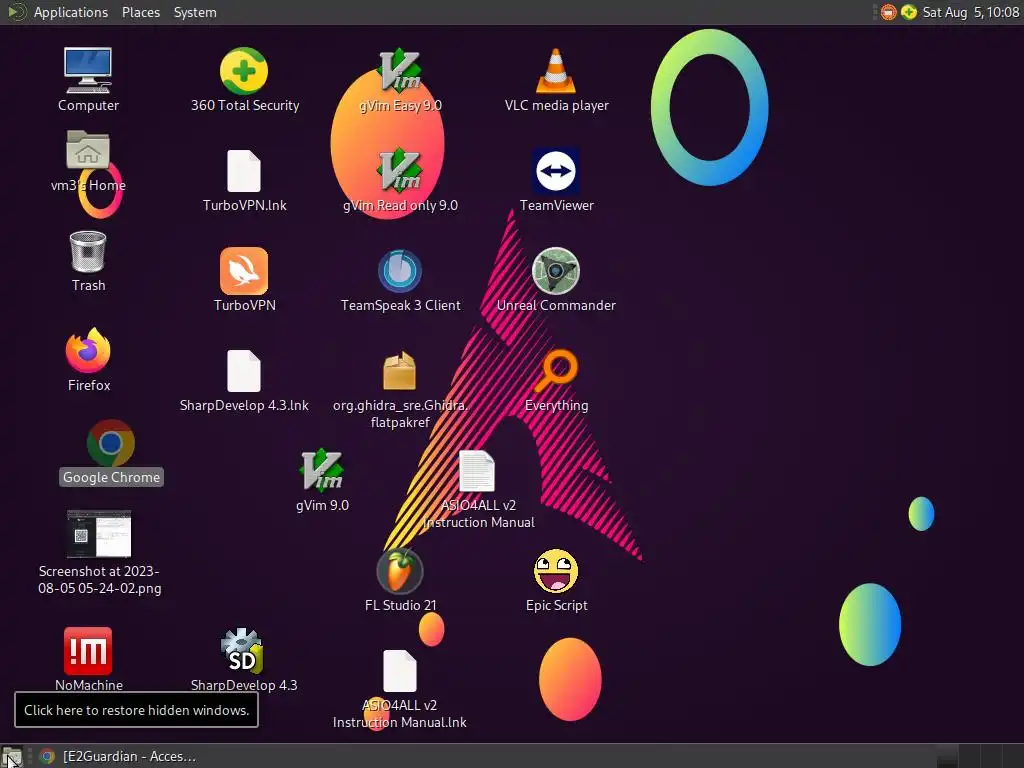Click the 'Unreal Commander' label text
Image resolution: width=1024 pixels, height=768 pixels.
pos(556,306)
